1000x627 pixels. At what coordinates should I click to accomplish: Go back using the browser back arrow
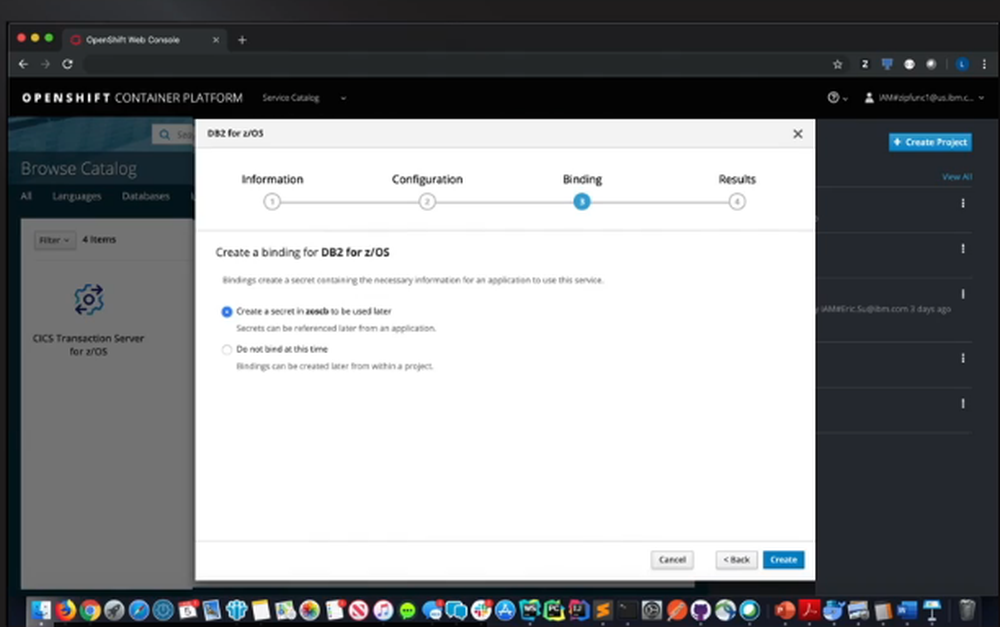coord(24,64)
